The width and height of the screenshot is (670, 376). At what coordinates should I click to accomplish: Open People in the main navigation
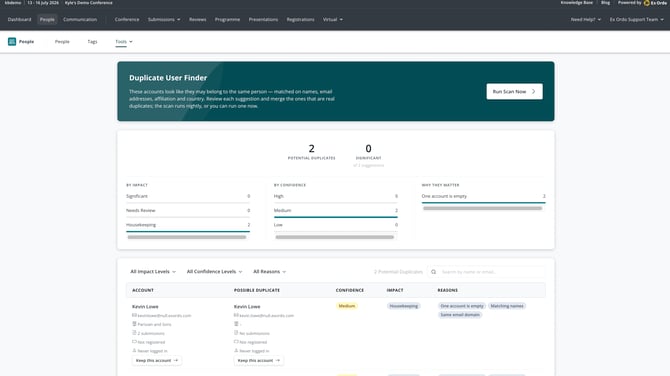coord(47,19)
